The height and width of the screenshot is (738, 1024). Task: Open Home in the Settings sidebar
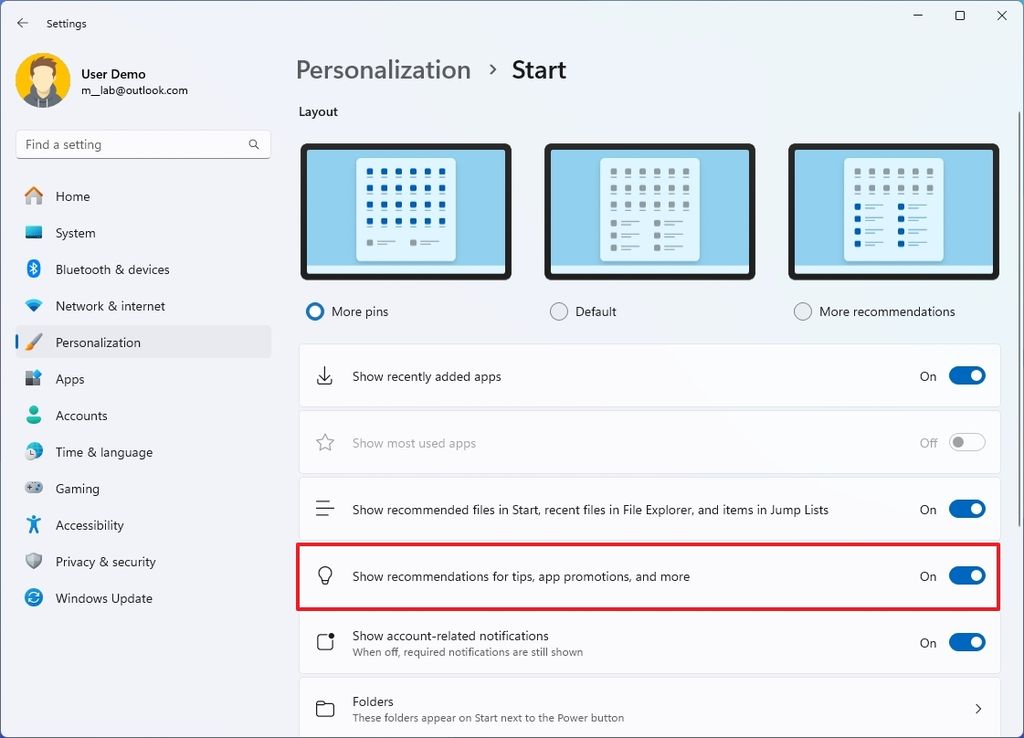tap(74, 196)
